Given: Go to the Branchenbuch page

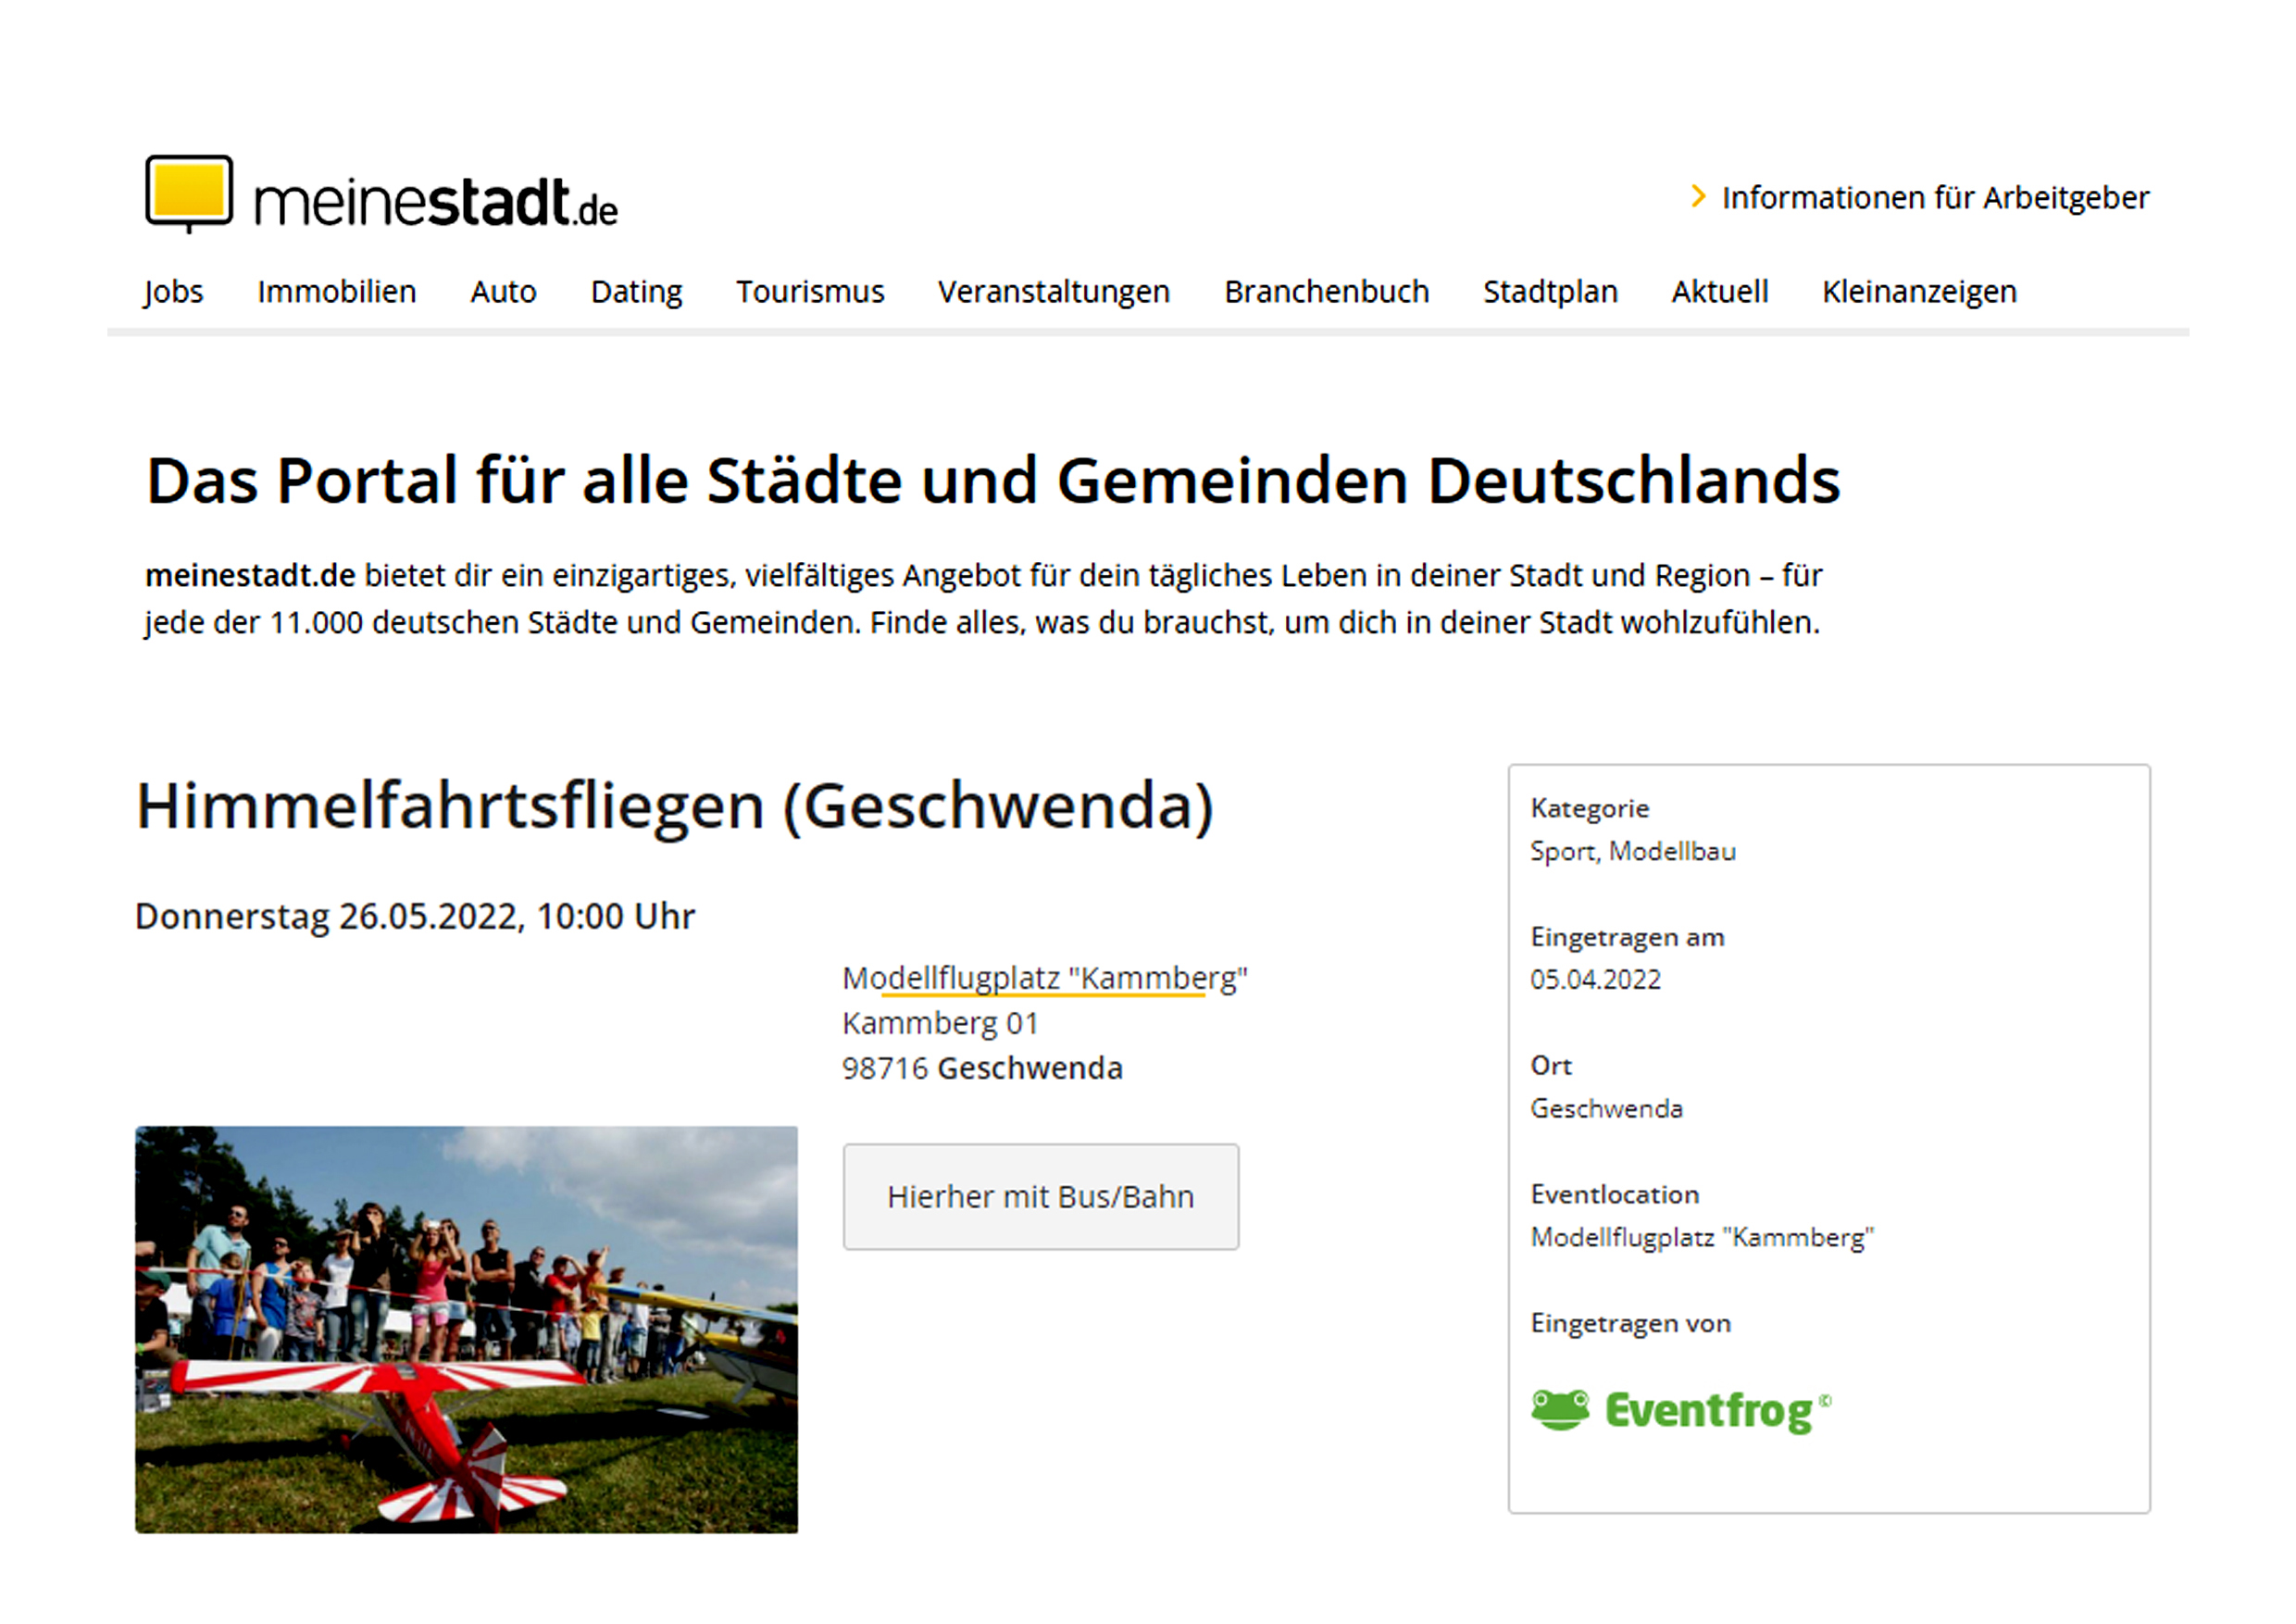Looking at the screenshot, I should (1326, 292).
